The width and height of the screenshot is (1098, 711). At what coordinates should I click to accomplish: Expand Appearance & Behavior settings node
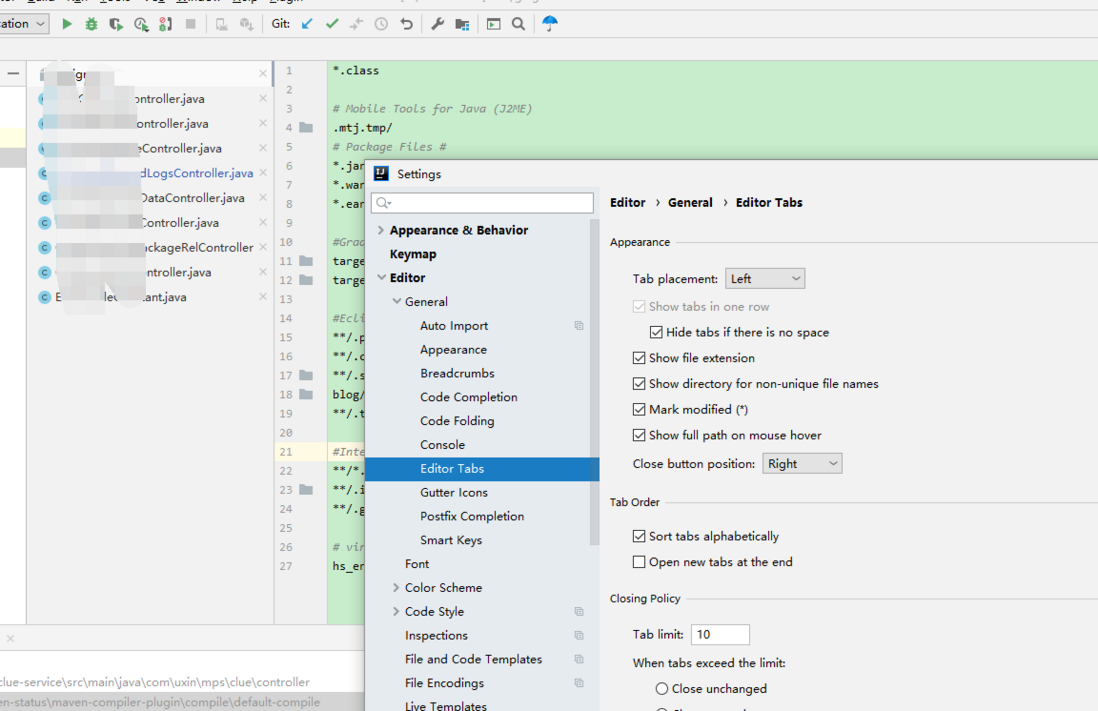tap(381, 230)
